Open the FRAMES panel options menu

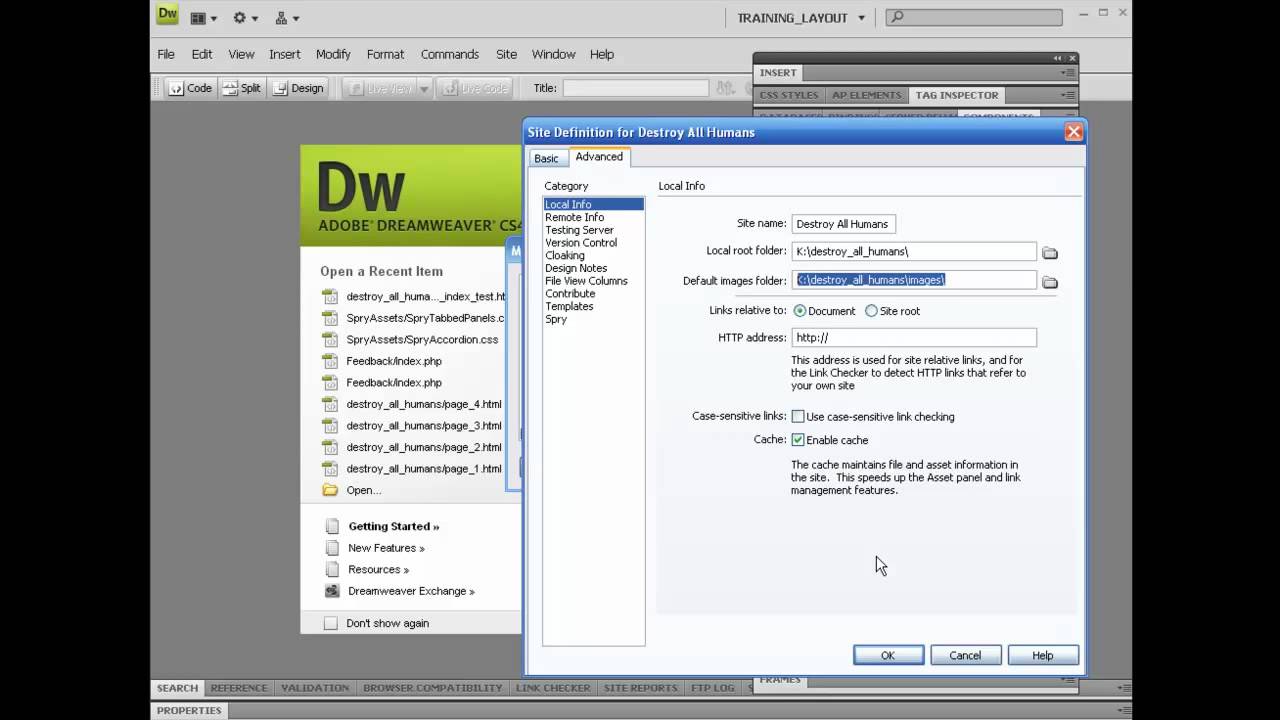(1069, 681)
